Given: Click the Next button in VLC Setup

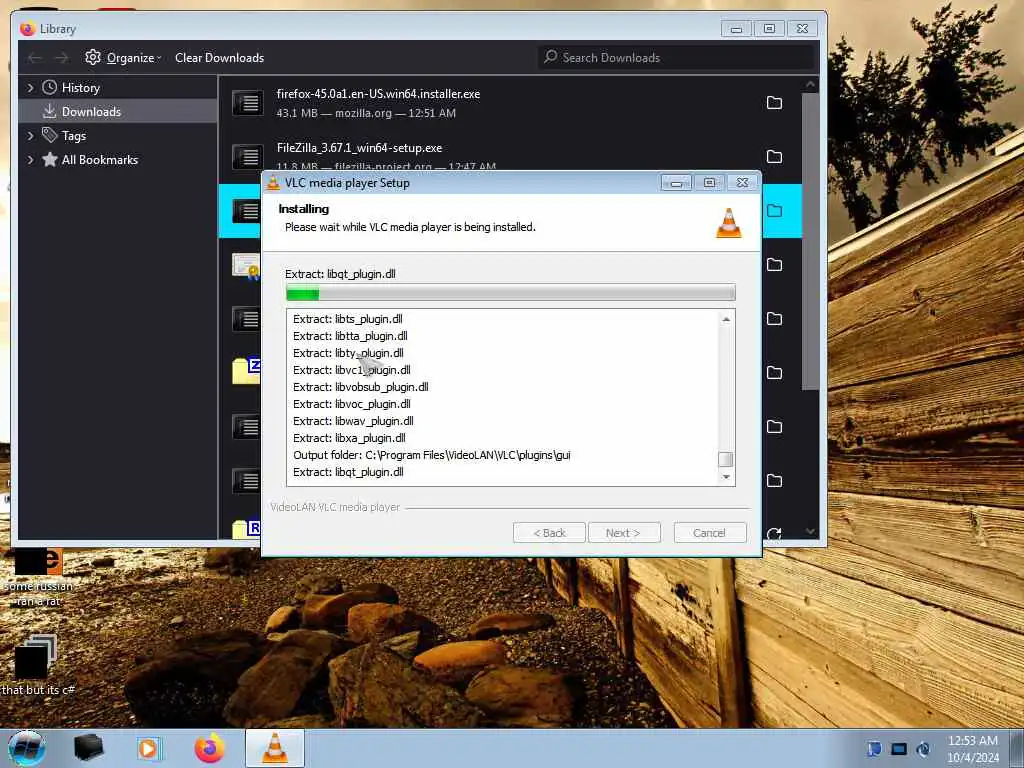Looking at the screenshot, I should pyautogui.click(x=624, y=533).
